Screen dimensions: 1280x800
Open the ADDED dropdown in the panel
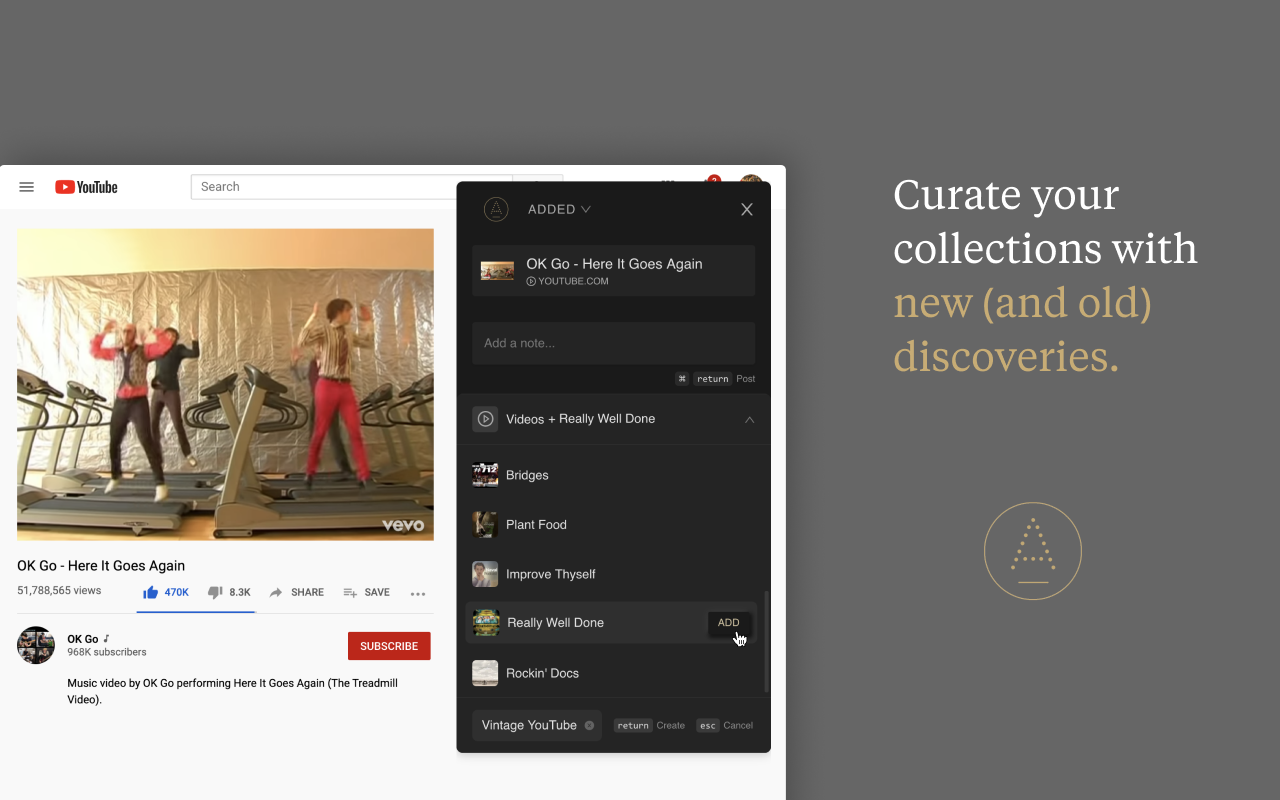[x=559, y=209]
